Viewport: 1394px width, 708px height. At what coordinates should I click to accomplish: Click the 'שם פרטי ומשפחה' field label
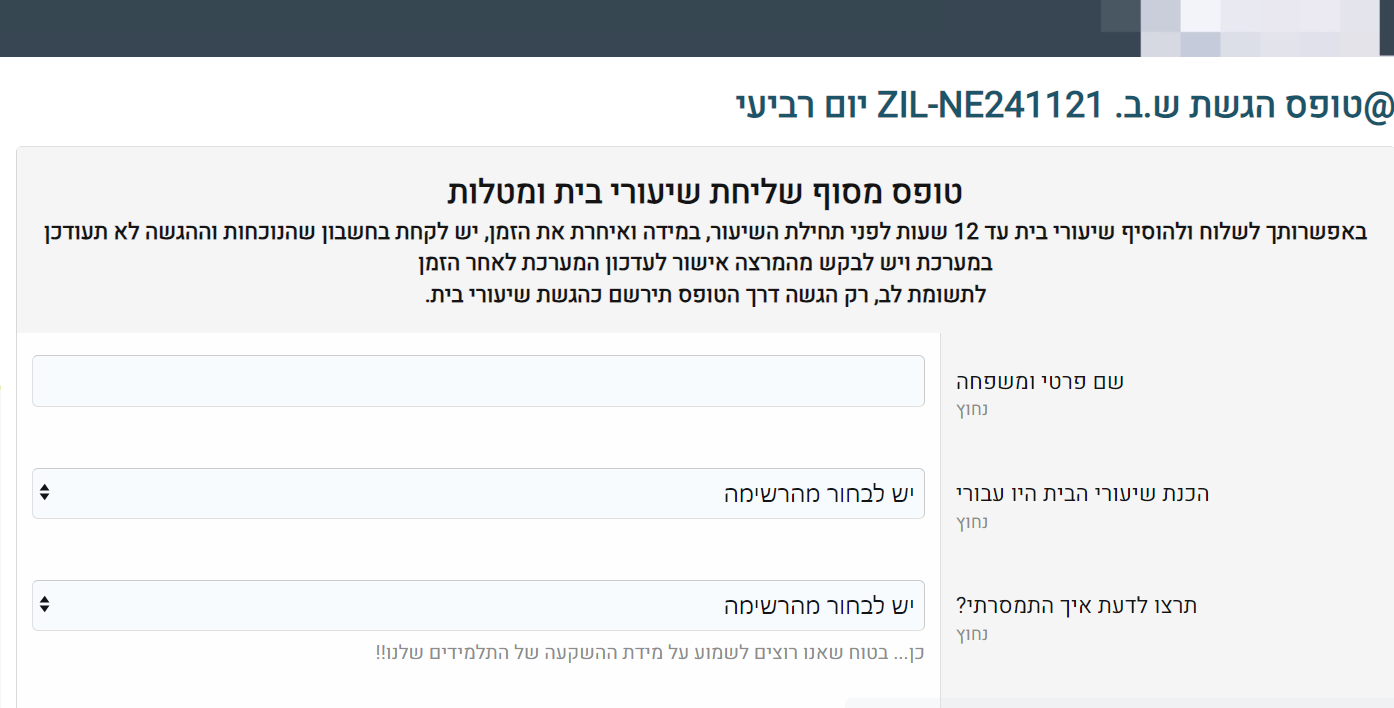[1040, 381]
